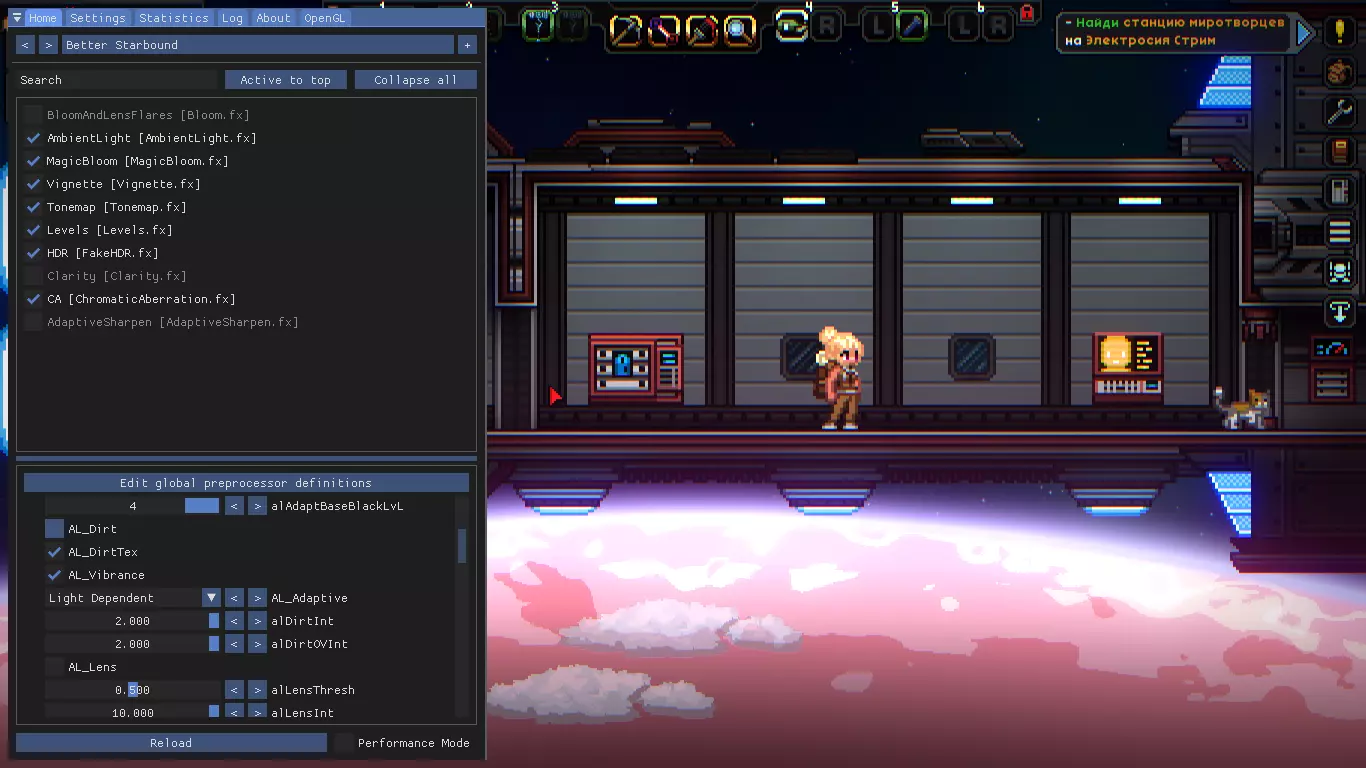Open the codex book icon
The image size is (1366, 768).
point(1340,151)
